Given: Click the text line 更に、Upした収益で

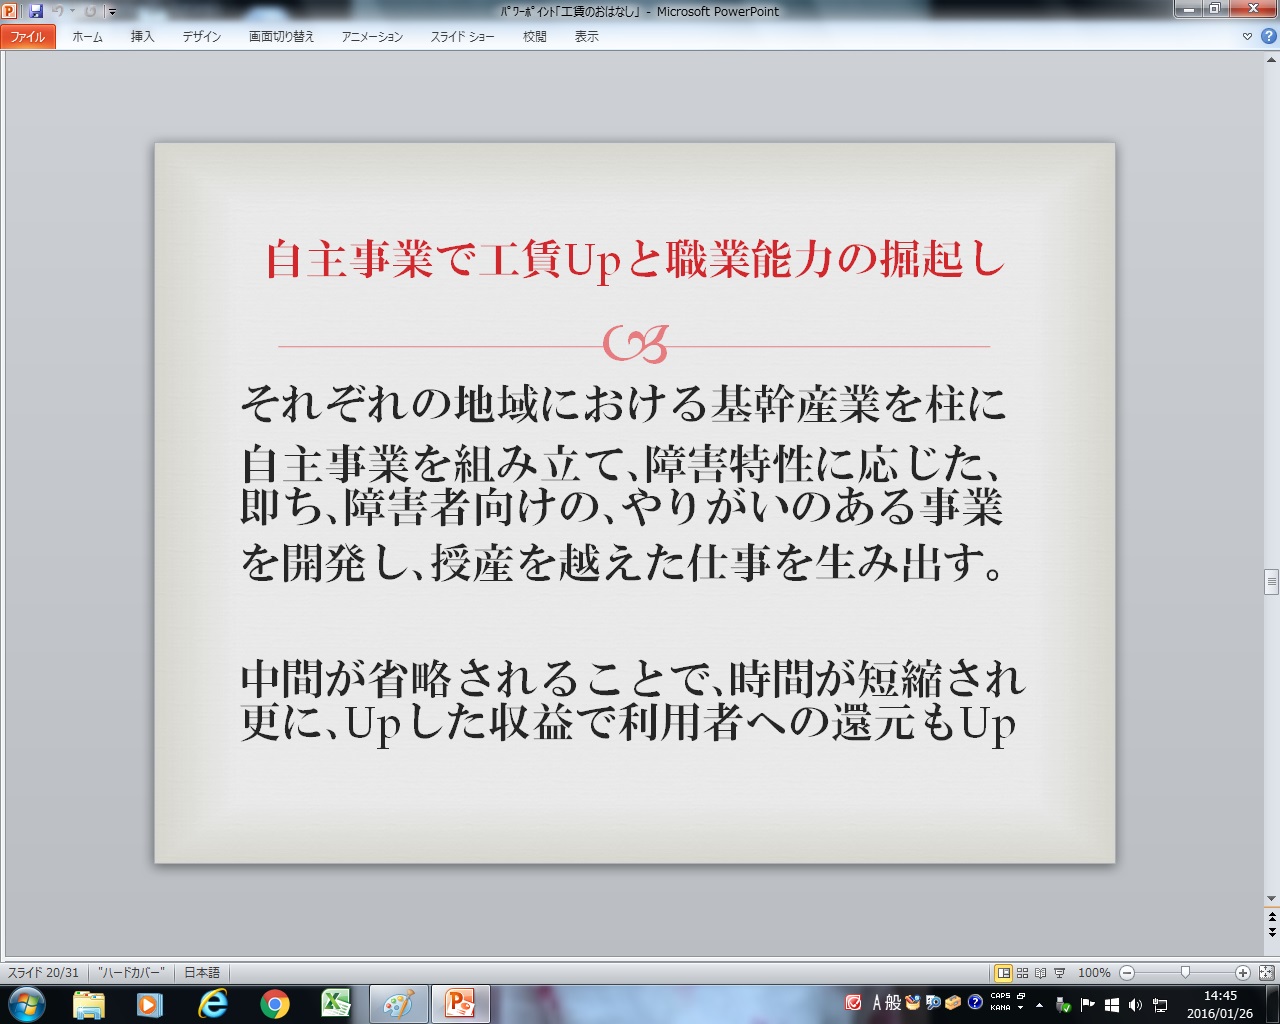Looking at the screenshot, I should [628, 724].
